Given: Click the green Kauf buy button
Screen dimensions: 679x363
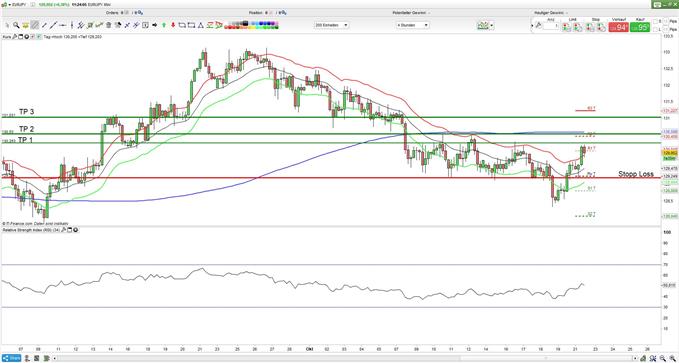Looking at the screenshot, I should pyautogui.click(x=640, y=27).
